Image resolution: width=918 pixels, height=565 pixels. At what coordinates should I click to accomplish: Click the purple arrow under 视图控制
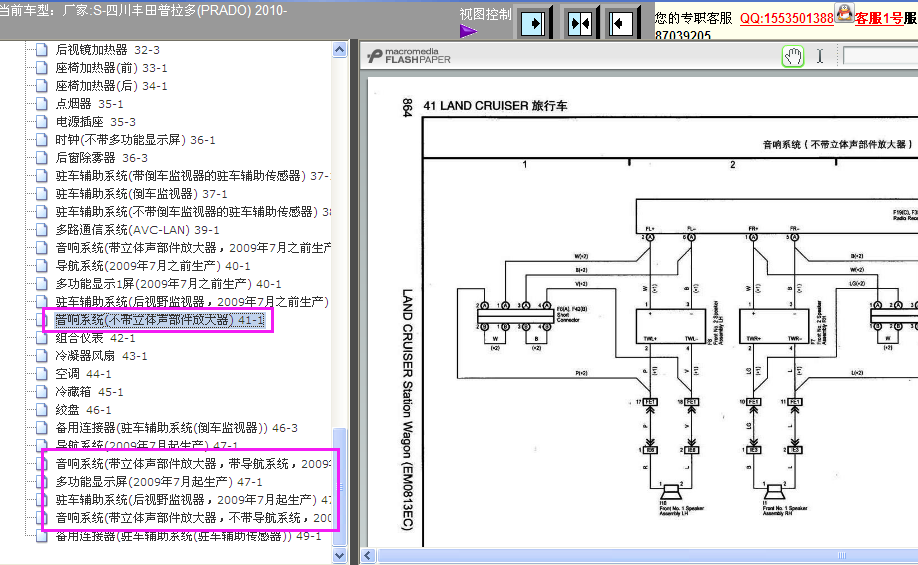468,31
